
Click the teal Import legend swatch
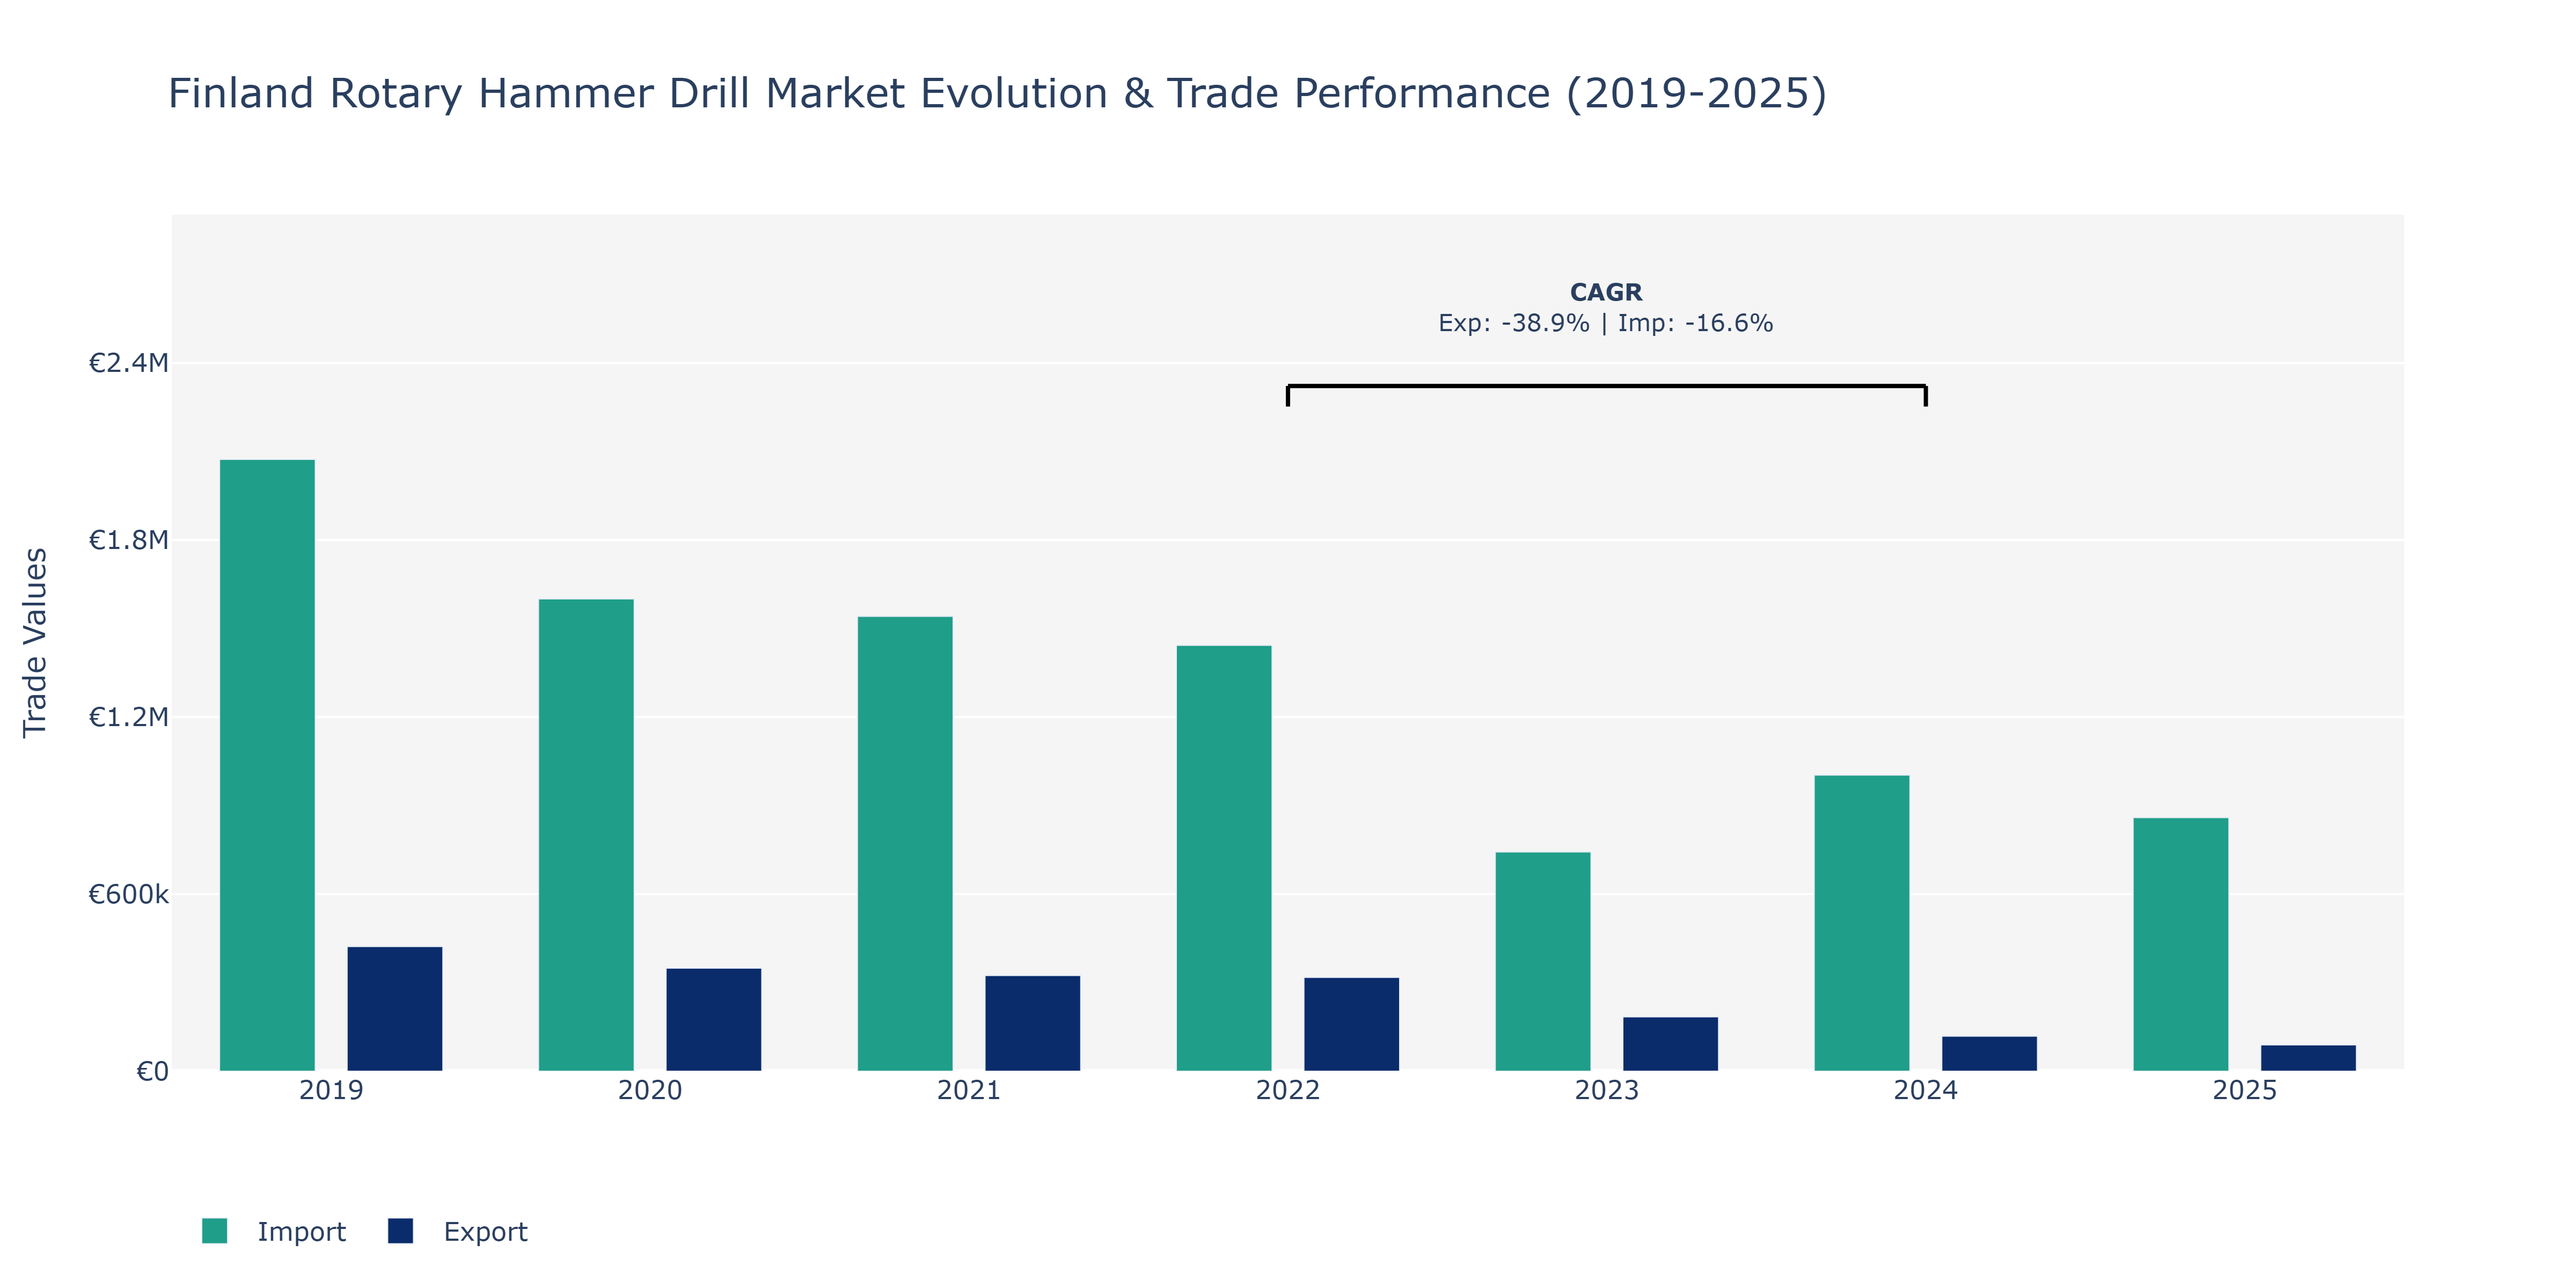(x=214, y=1231)
